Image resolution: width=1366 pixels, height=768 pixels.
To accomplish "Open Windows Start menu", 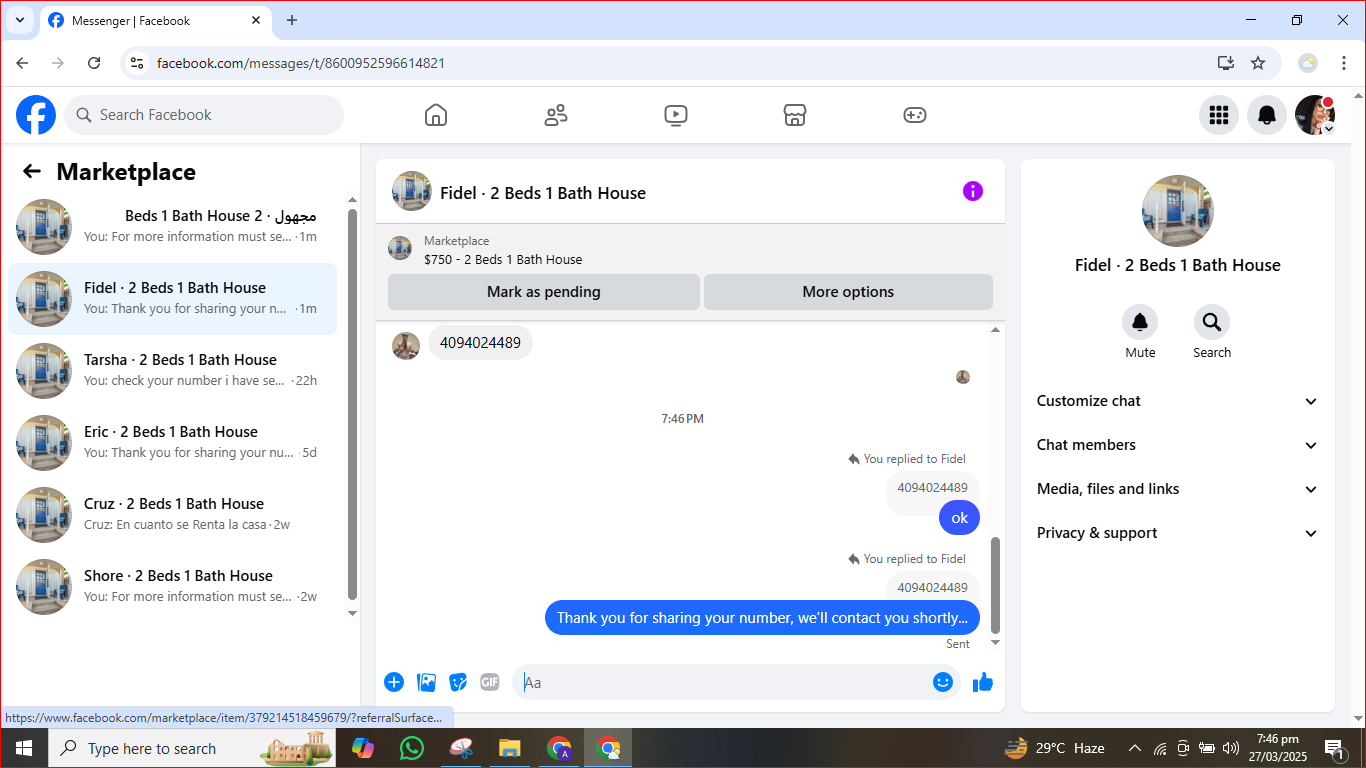I will pos(23,748).
